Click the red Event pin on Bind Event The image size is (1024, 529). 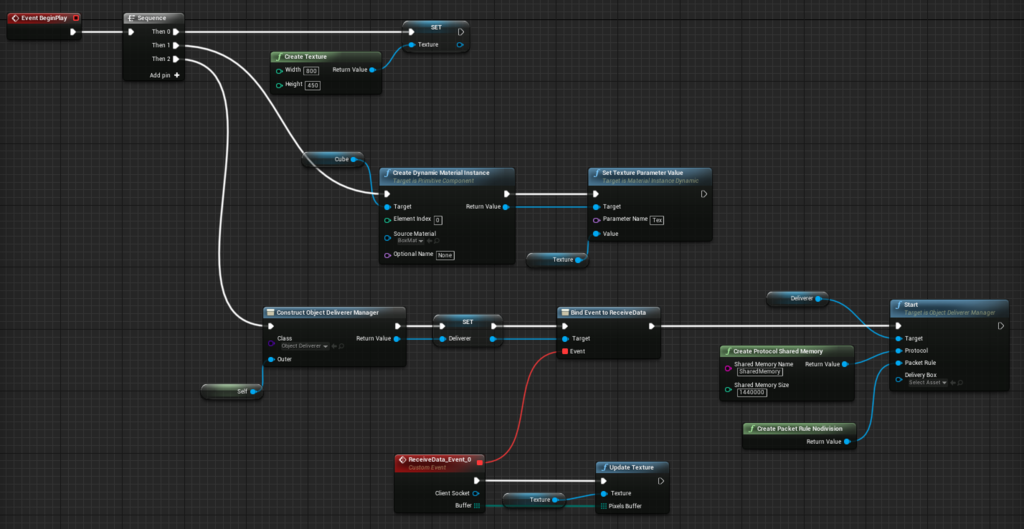pyautogui.click(x=565, y=351)
